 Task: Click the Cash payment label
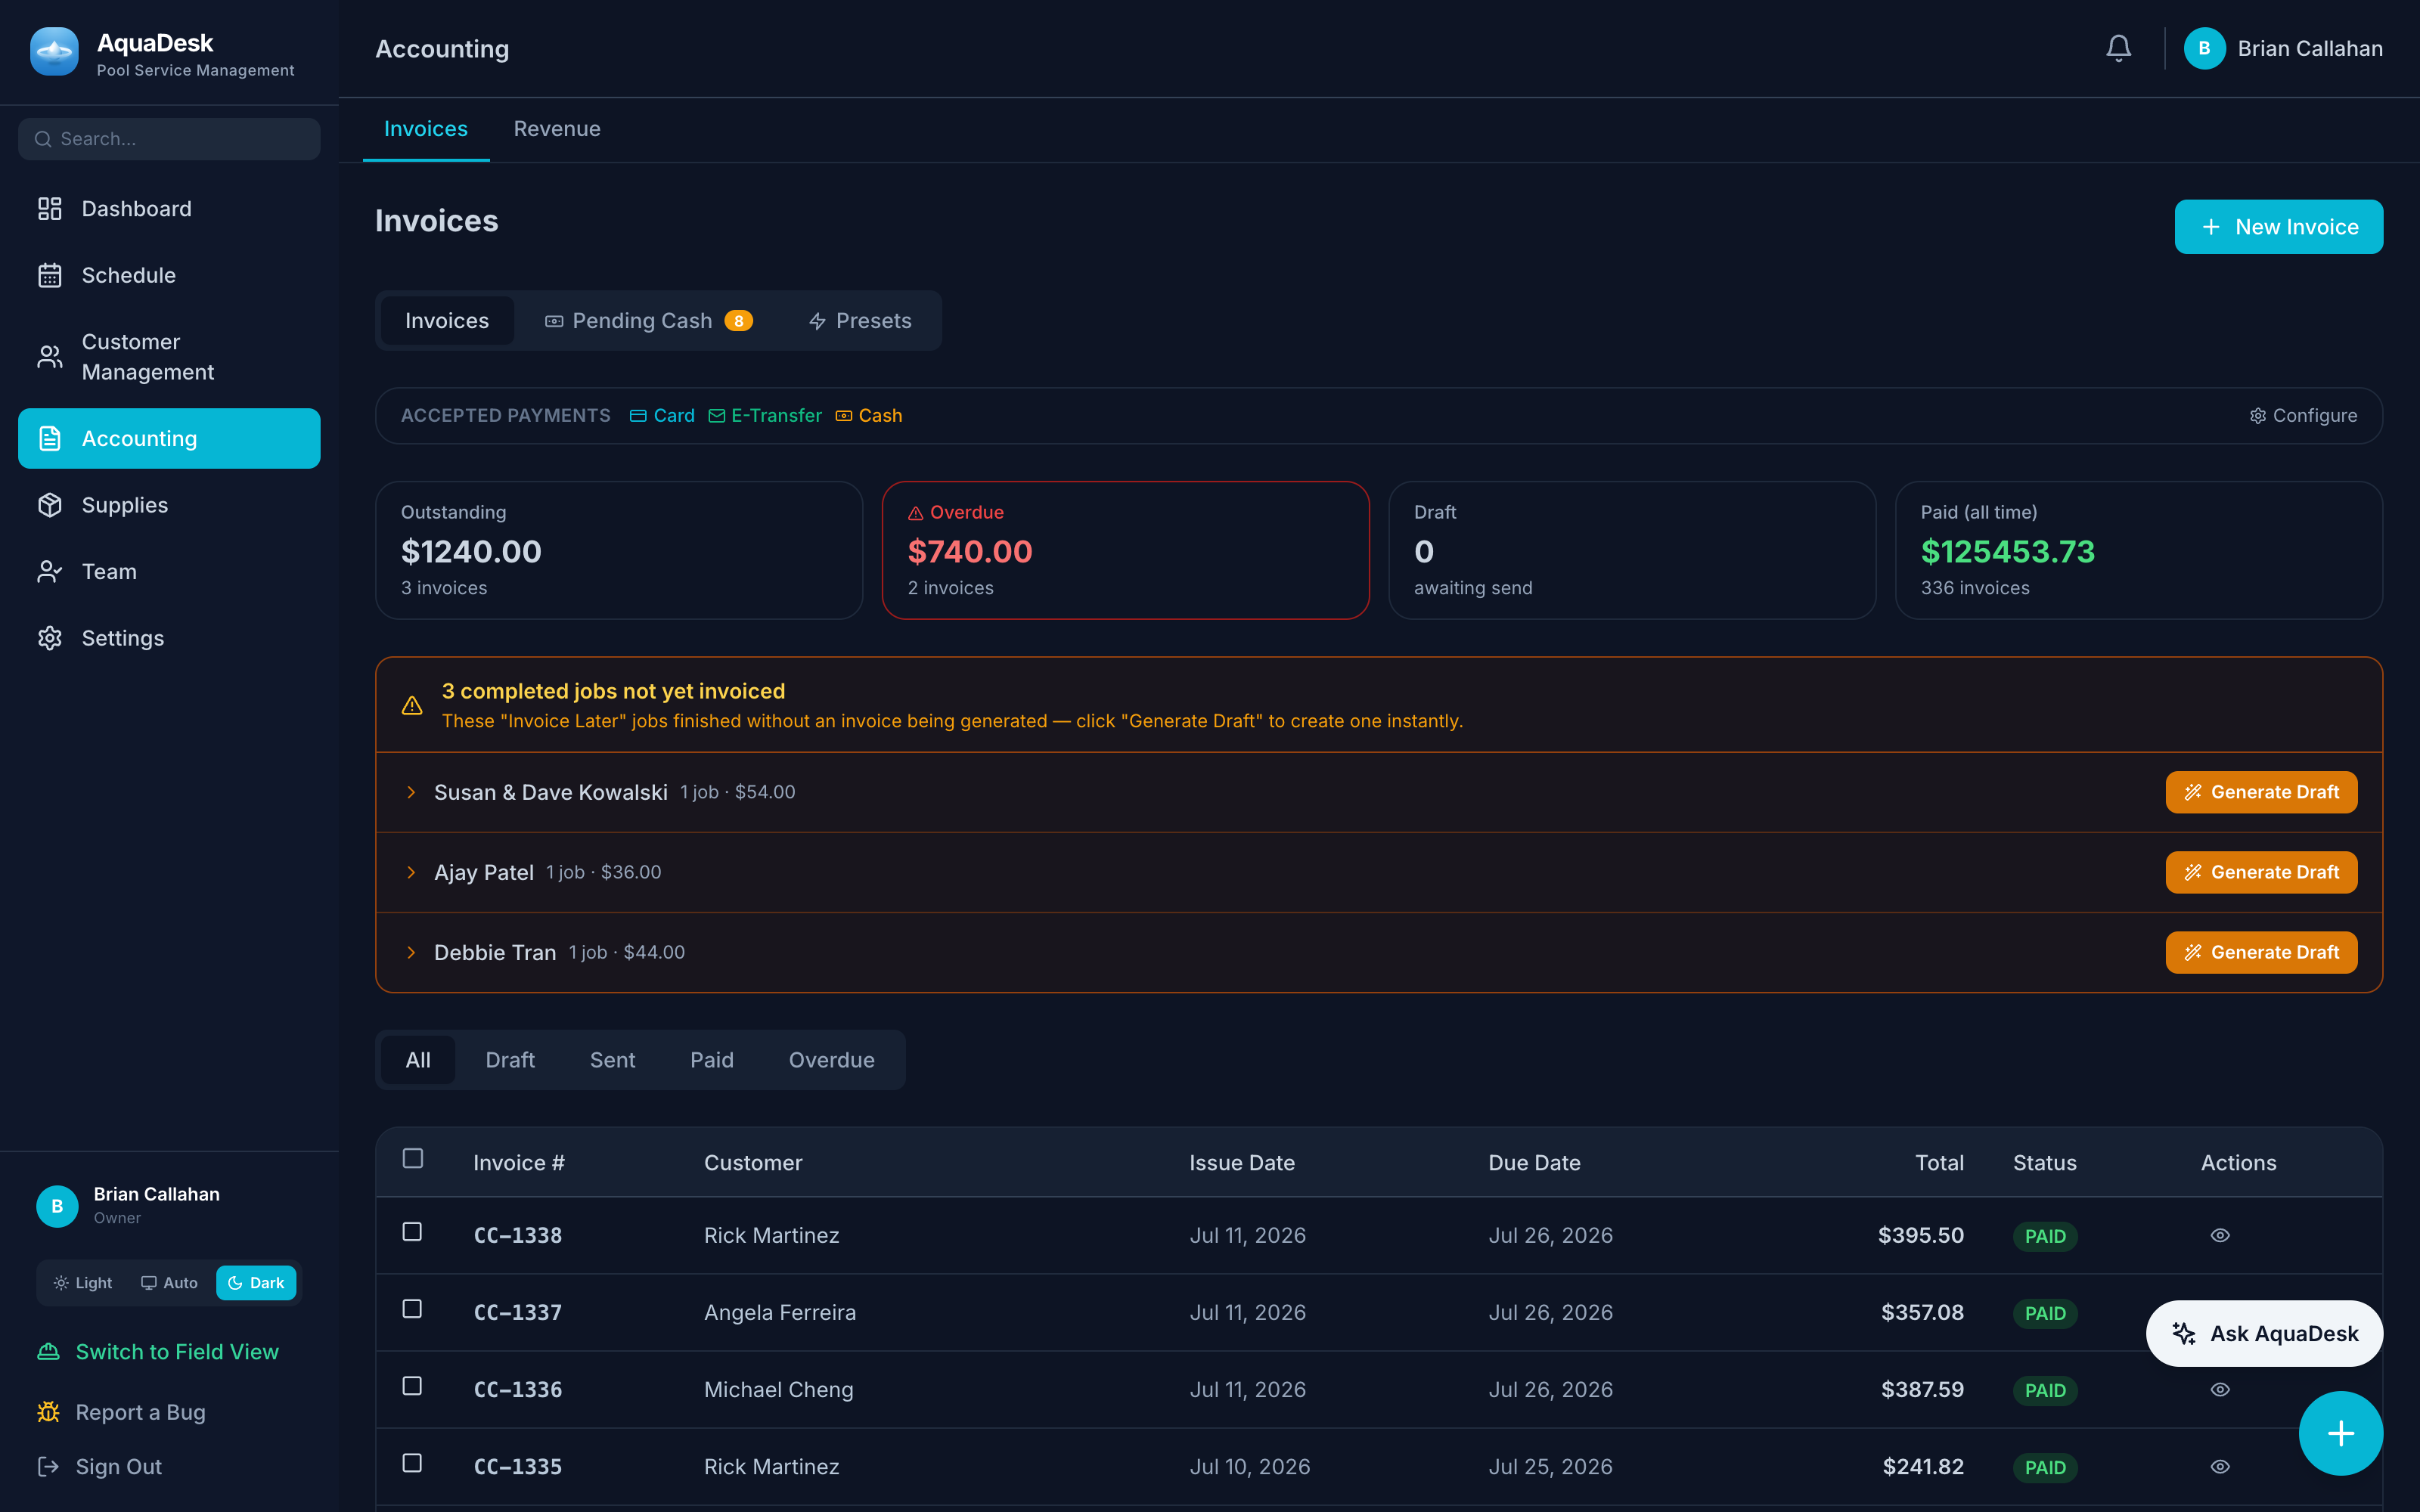point(880,415)
